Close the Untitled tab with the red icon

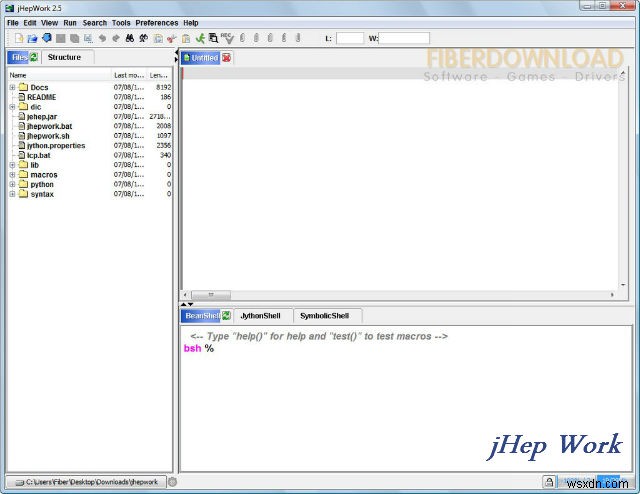tap(227, 58)
